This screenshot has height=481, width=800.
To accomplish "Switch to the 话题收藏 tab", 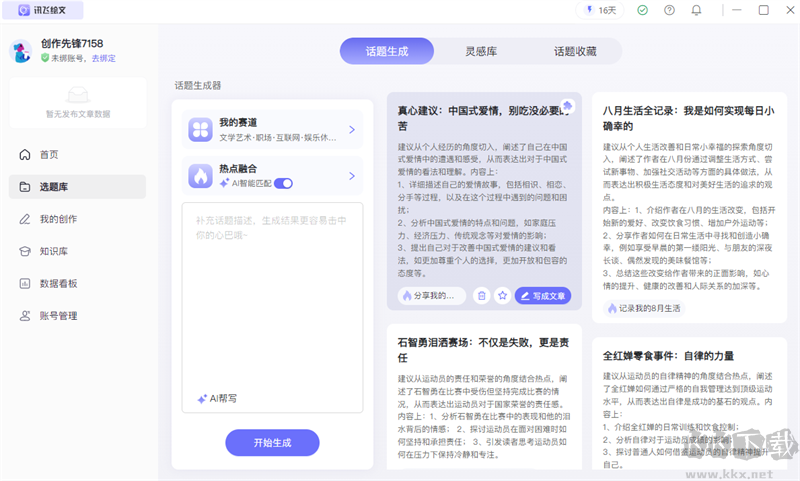I will (575, 51).
